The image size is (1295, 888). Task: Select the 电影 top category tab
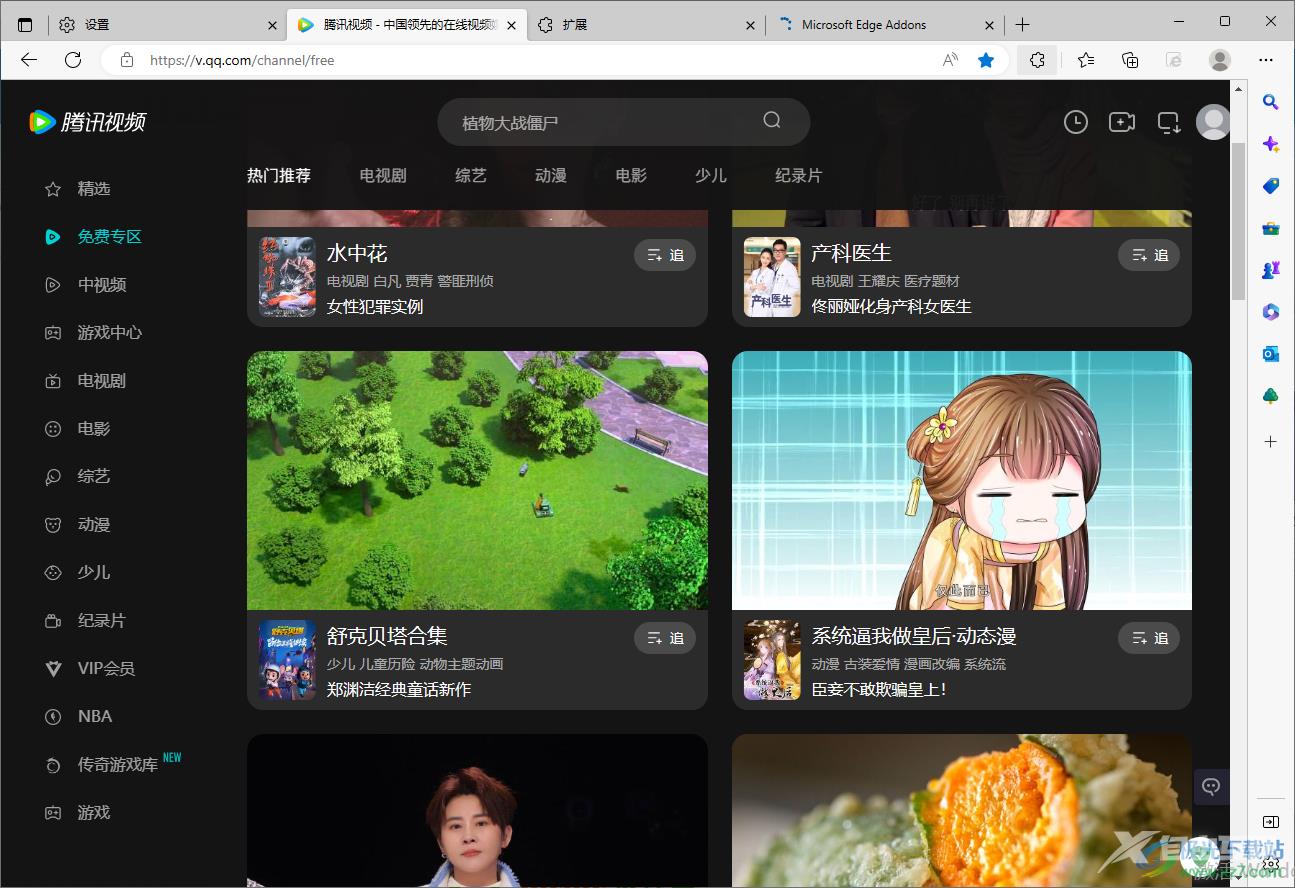point(631,175)
